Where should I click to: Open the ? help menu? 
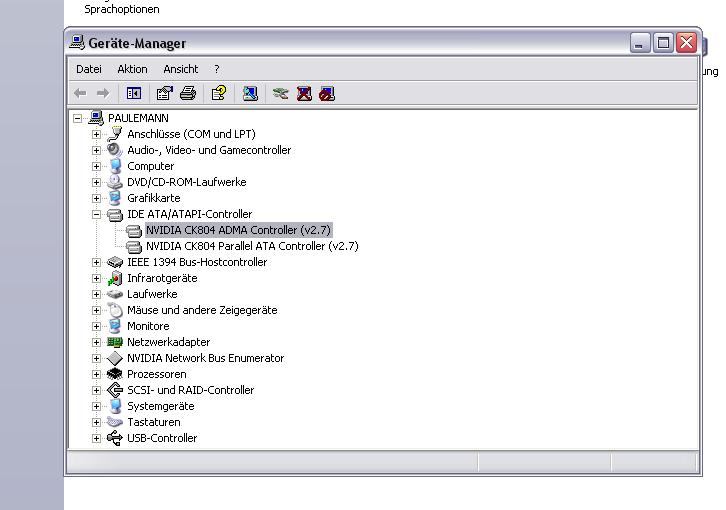(x=217, y=69)
